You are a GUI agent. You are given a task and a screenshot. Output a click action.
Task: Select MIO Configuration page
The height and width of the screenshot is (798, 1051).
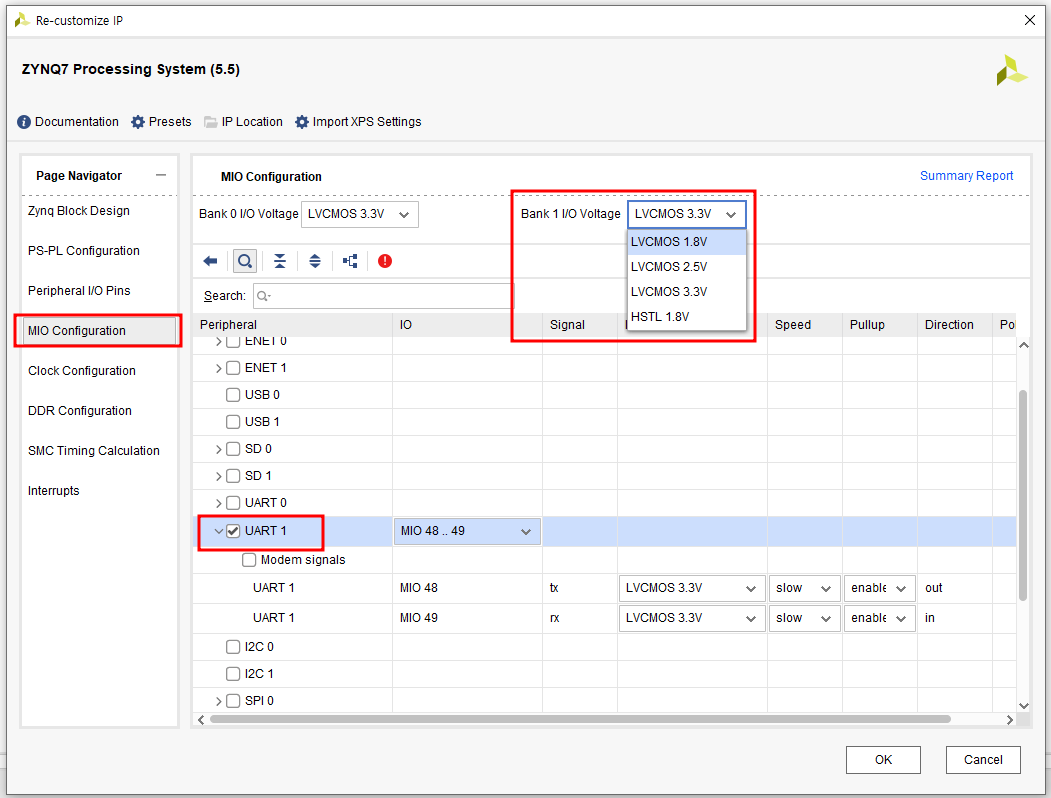[x=99, y=331]
